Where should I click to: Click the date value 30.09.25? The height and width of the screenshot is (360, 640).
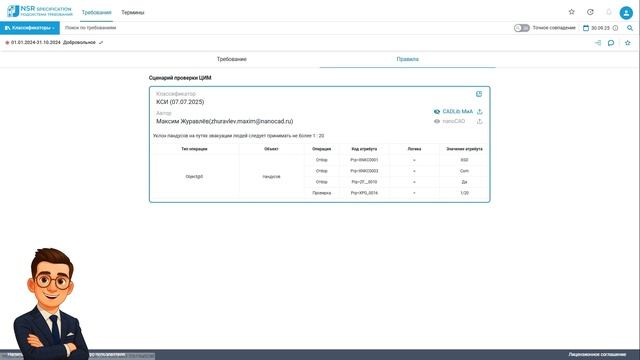pyautogui.click(x=600, y=28)
